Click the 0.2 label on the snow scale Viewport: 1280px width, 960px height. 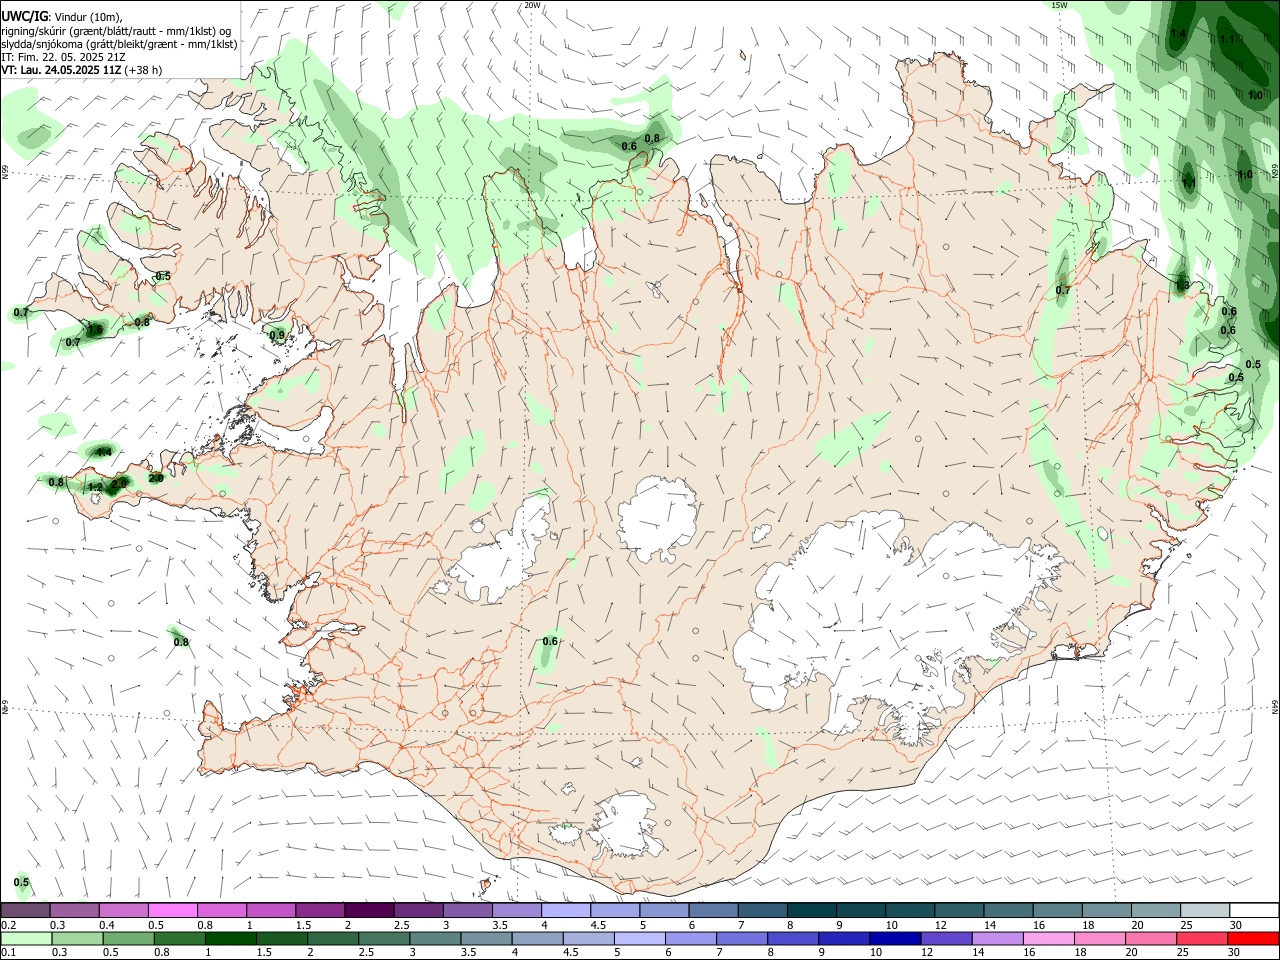point(8,925)
